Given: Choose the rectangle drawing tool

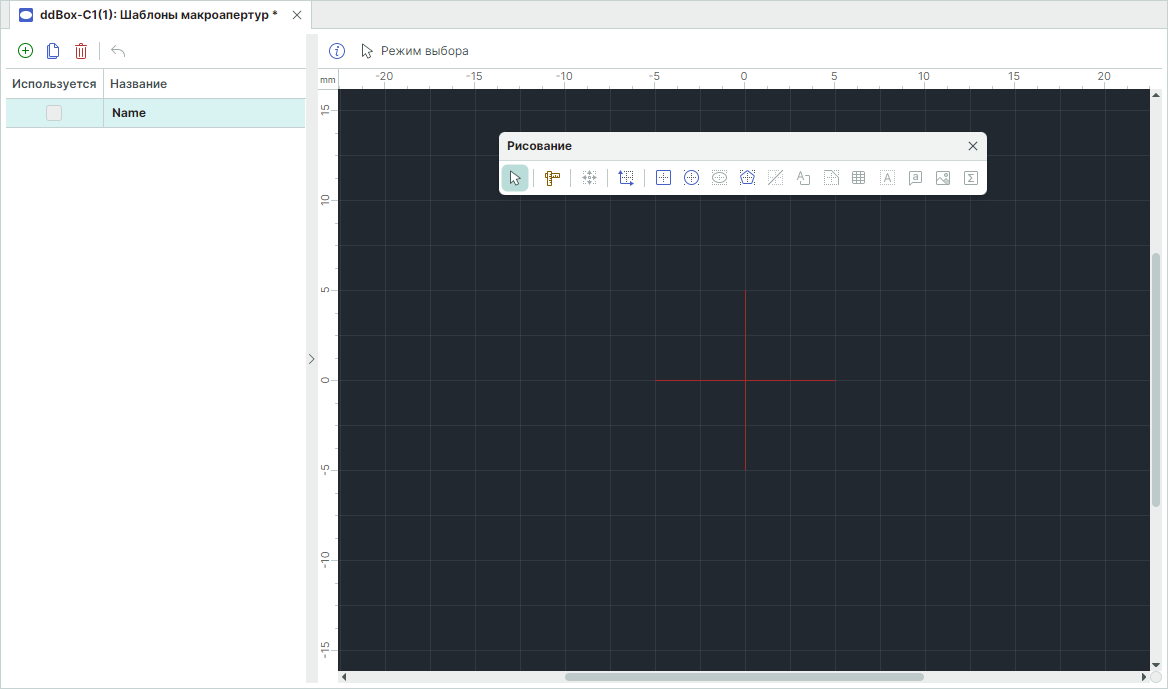Looking at the screenshot, I should pyautogui.click(x=663, y=178).
